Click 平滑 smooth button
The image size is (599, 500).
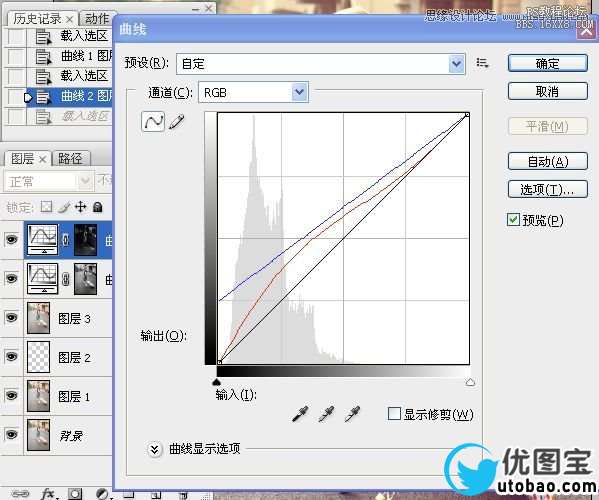coord(547,126)
